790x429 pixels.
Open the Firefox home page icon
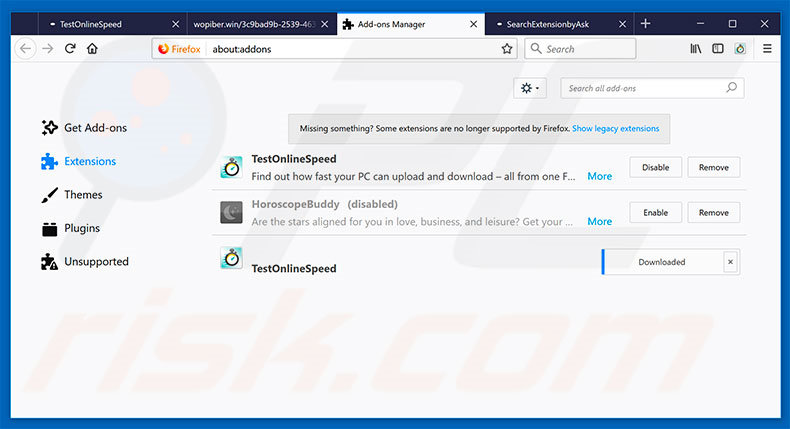coord(92,49)
